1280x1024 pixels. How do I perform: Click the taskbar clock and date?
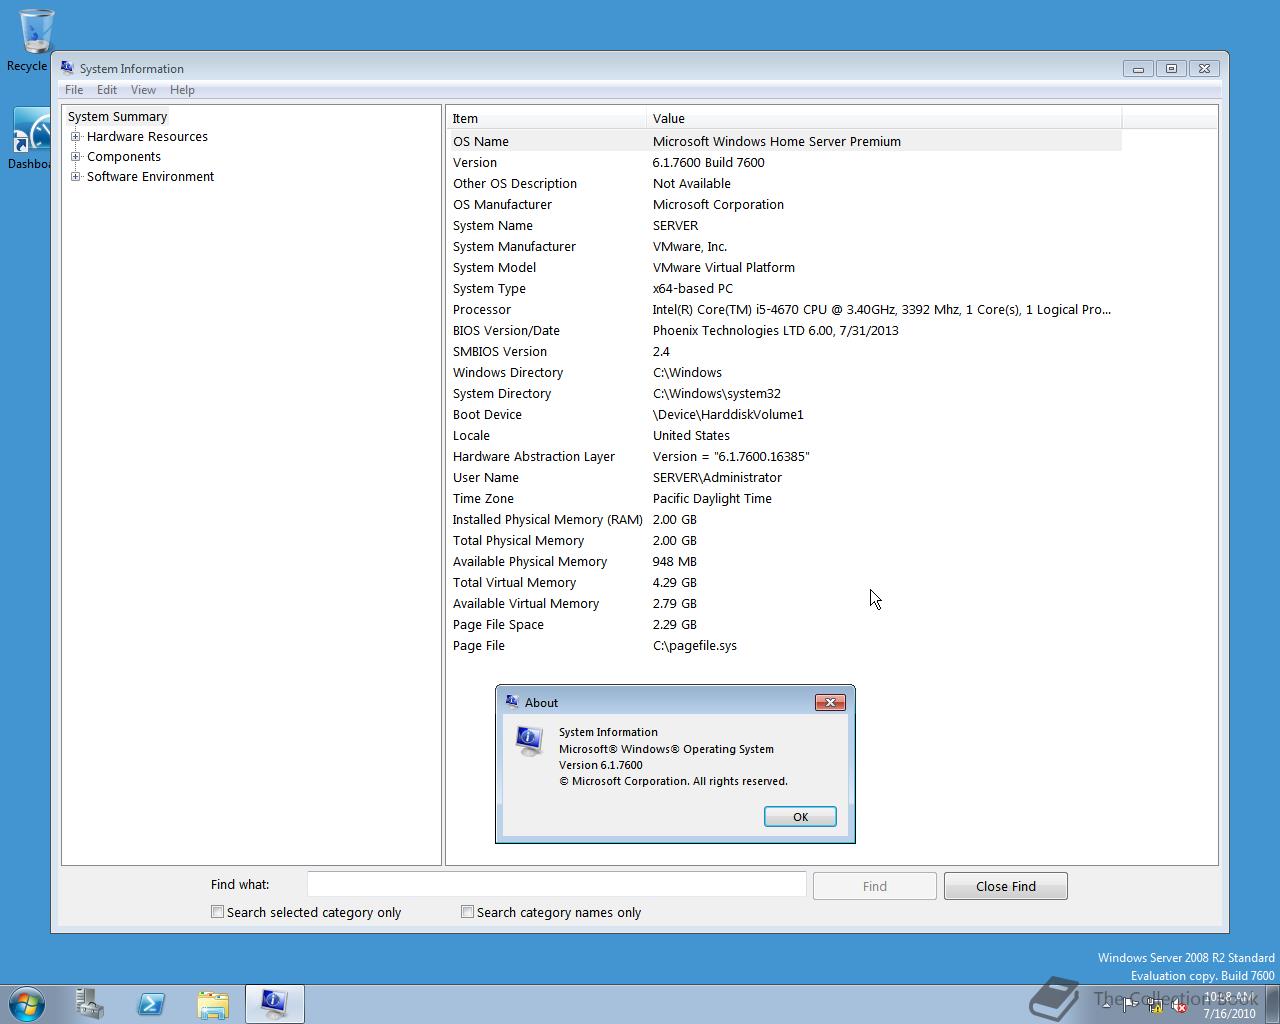(x=1229, y=1005)
